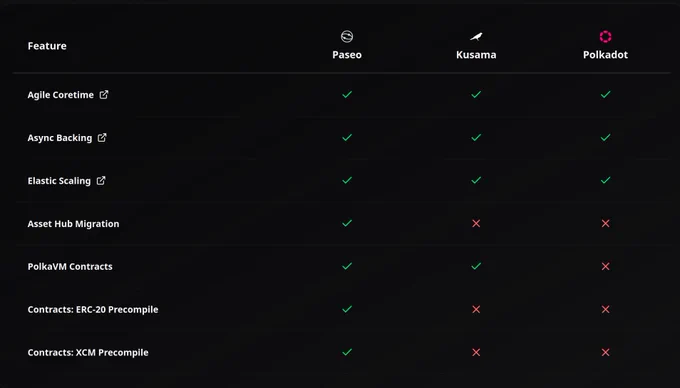Click the Async Backing feature link
The image size is (680, 388).
click(x=60, y=138)
